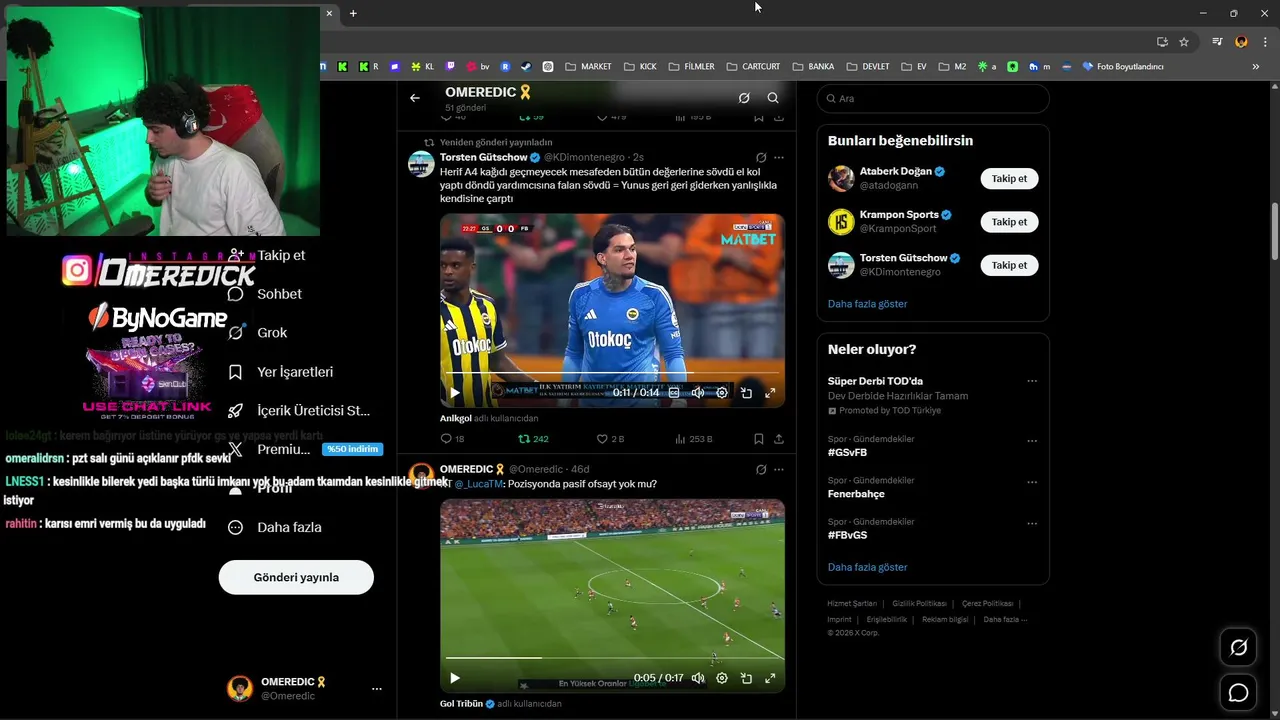The image size is (1280, 720).
Task: View analytics showing 253 B views
Action: 694,439
